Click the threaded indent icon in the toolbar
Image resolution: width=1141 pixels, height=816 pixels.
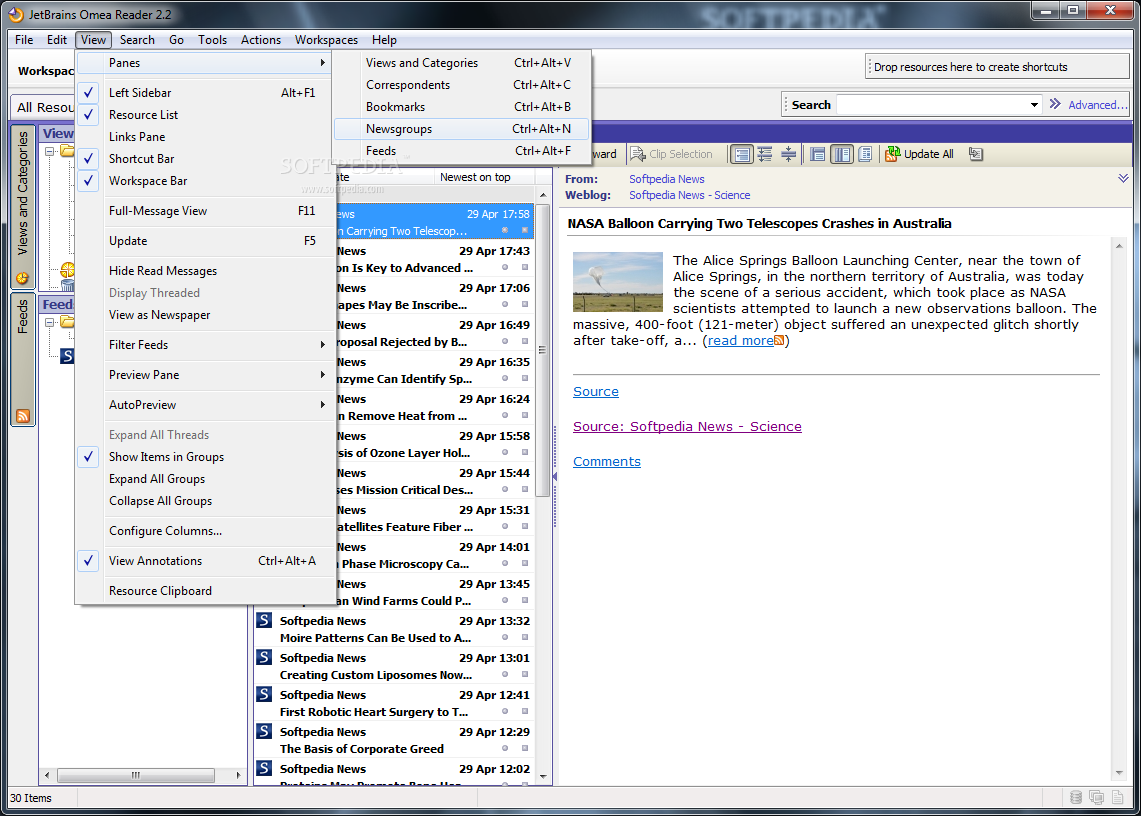pyautogui.click(x=765, y=154)
